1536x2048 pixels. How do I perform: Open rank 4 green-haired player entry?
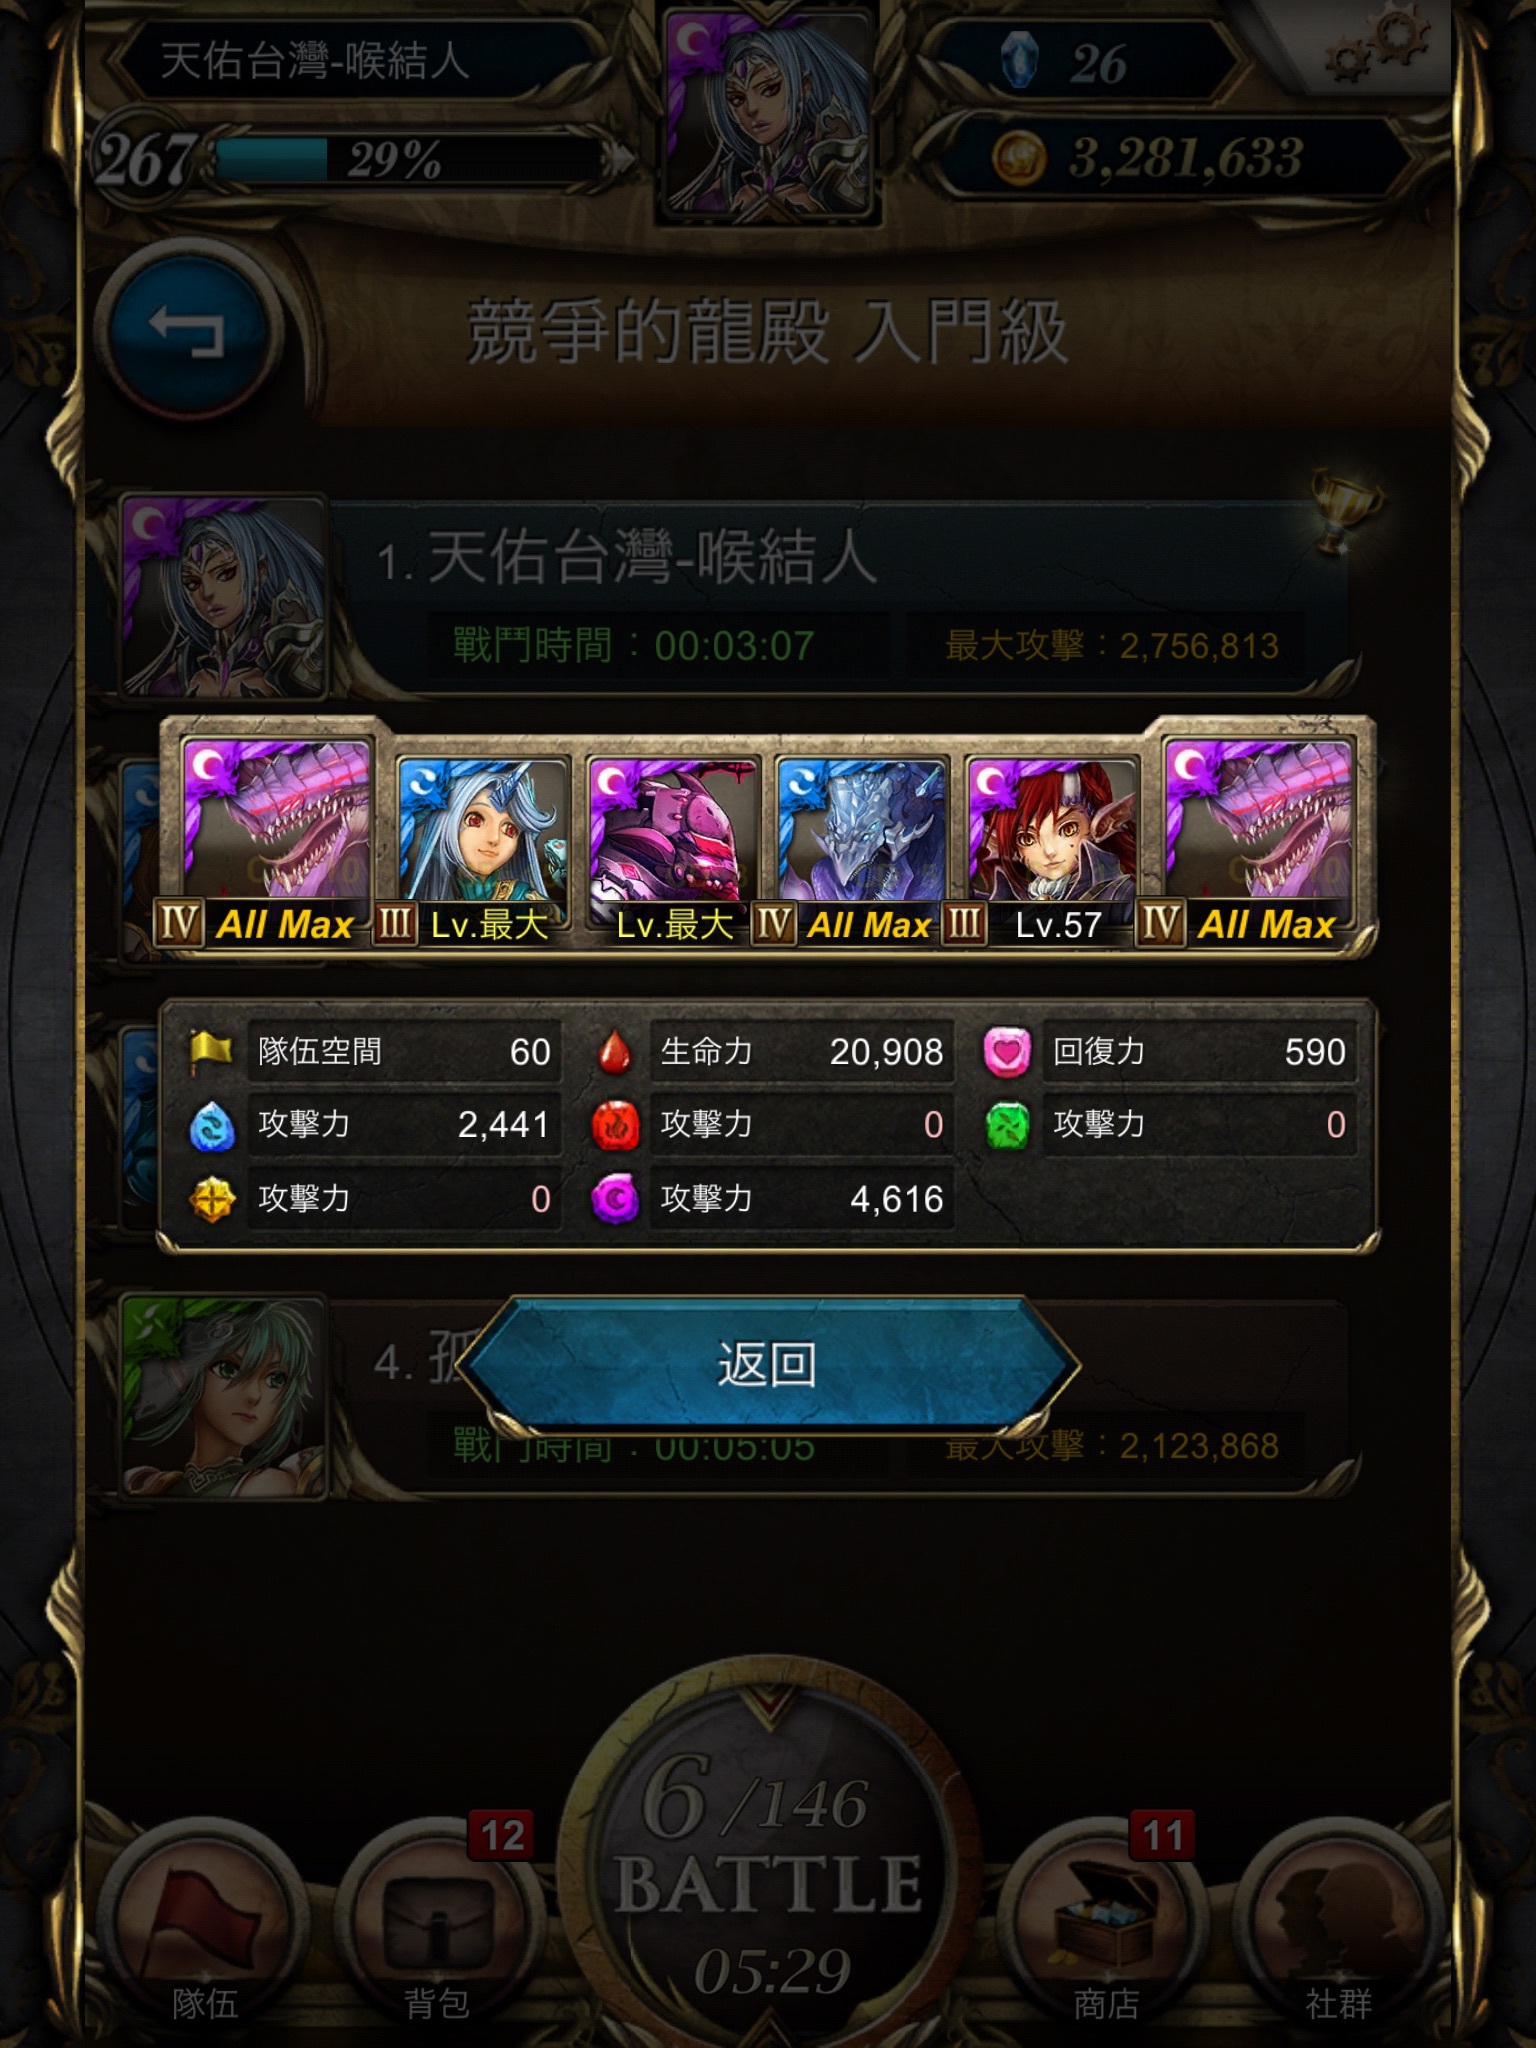click(x=735, y=1397)
